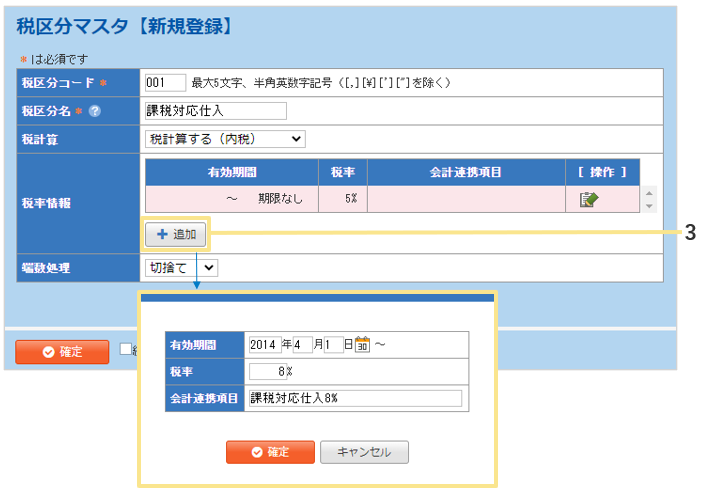Click the help icon beside 税区分名
The image size is (705, 498).
95,111
